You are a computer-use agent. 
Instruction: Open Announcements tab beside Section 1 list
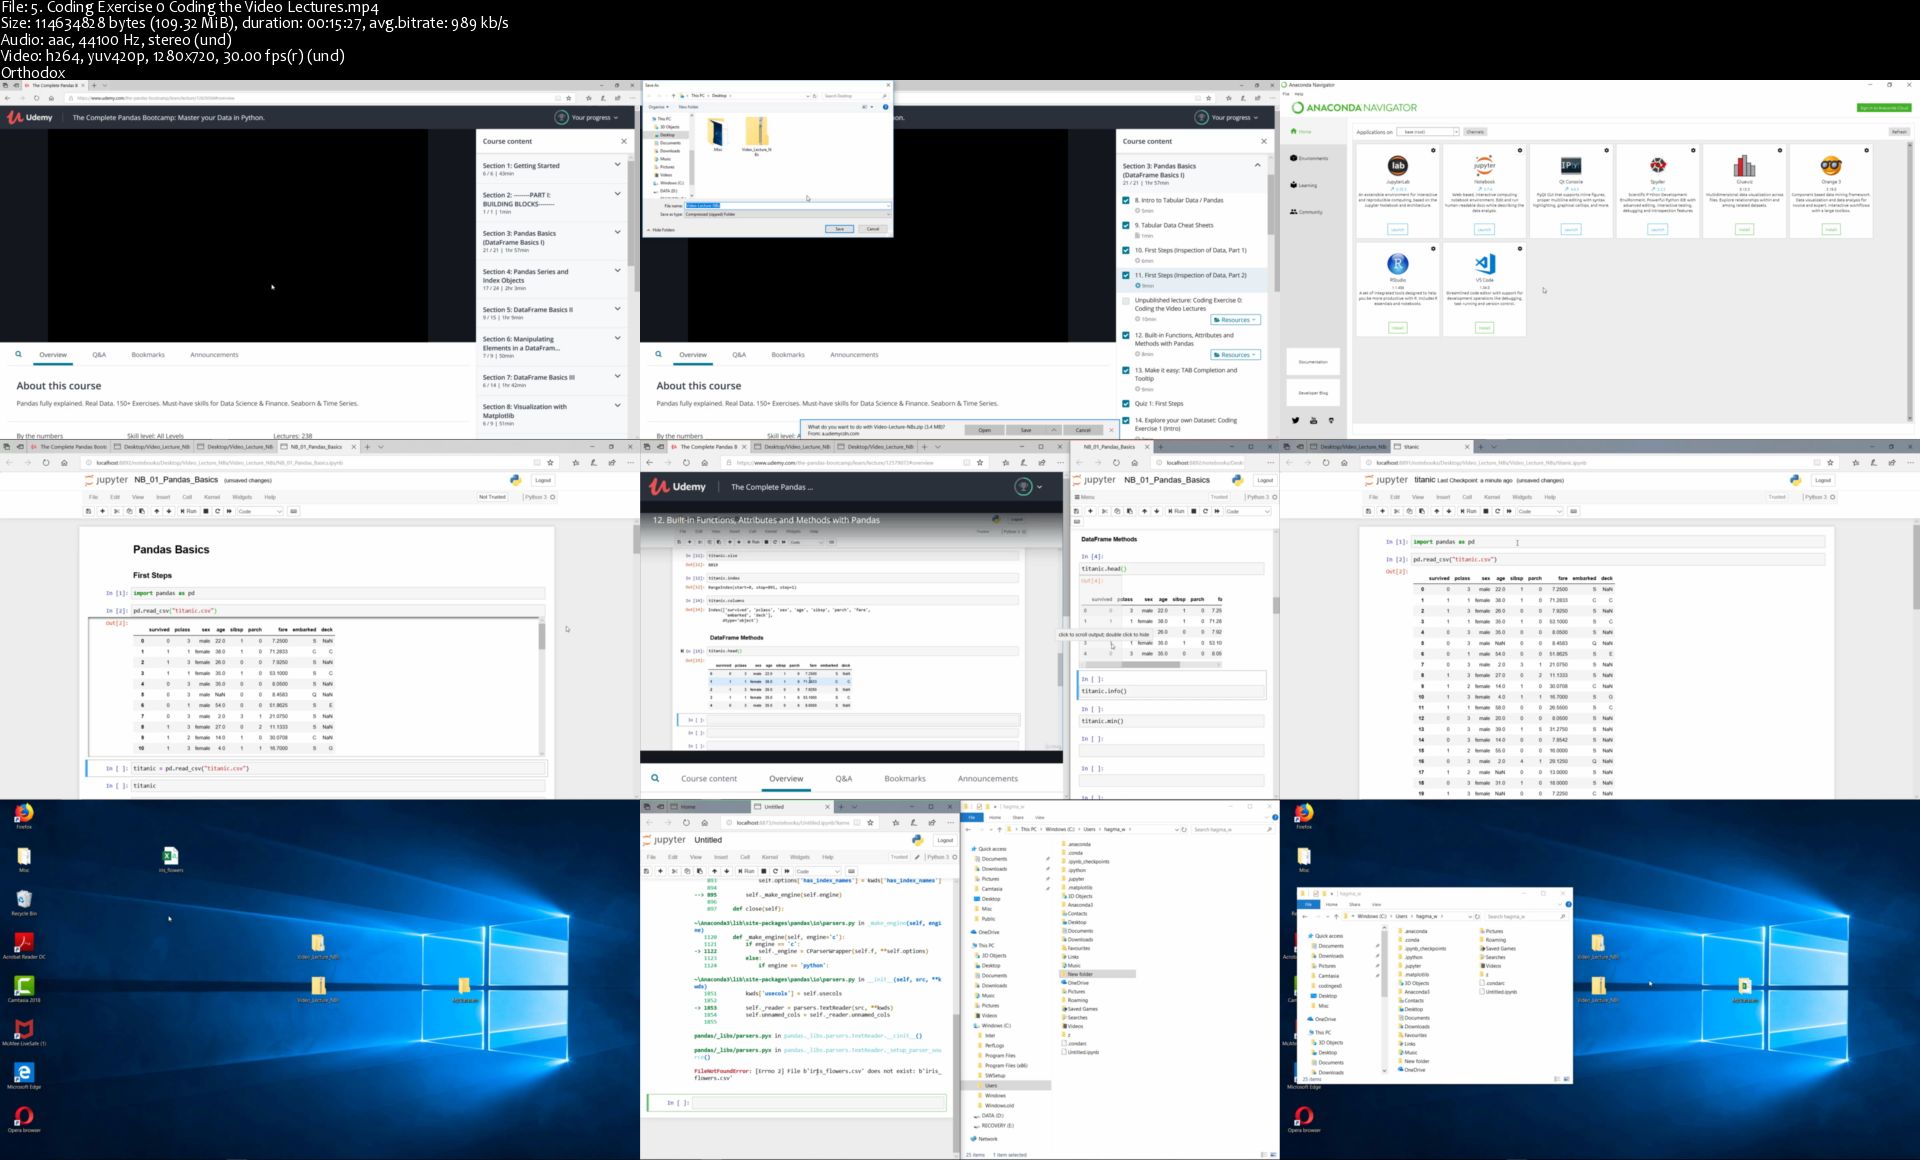214,354
